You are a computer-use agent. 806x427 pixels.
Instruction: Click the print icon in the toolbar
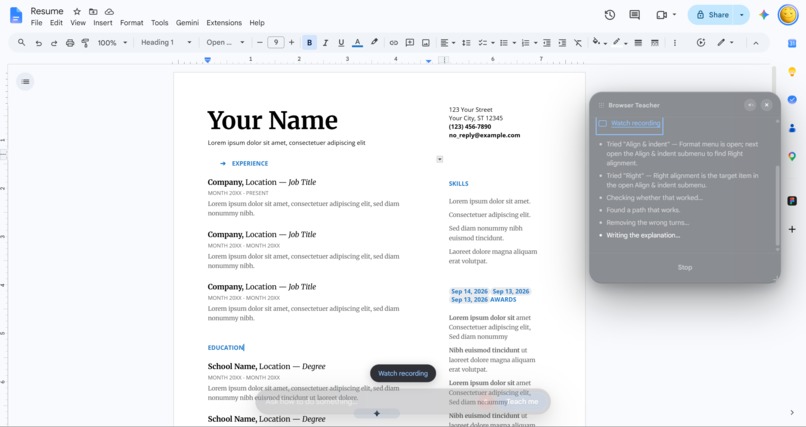(70, 43)
